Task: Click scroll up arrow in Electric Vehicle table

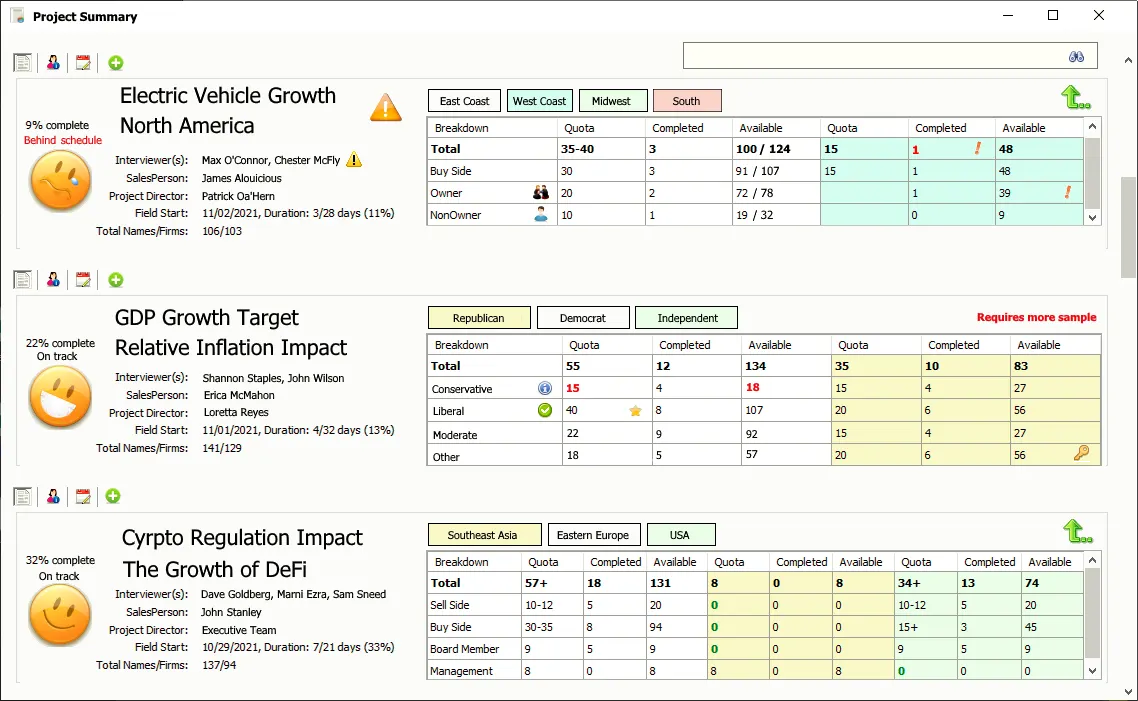Action: (1092, 127)
